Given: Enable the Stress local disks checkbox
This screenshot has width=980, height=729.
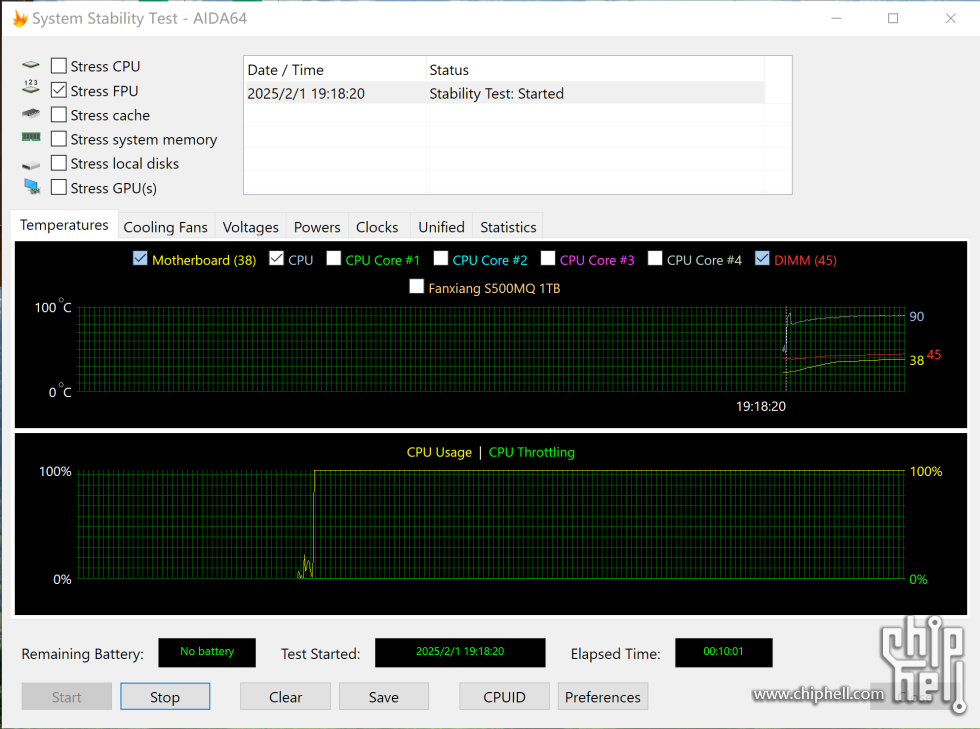Looking at the screenshot, I should pos(59,163).
